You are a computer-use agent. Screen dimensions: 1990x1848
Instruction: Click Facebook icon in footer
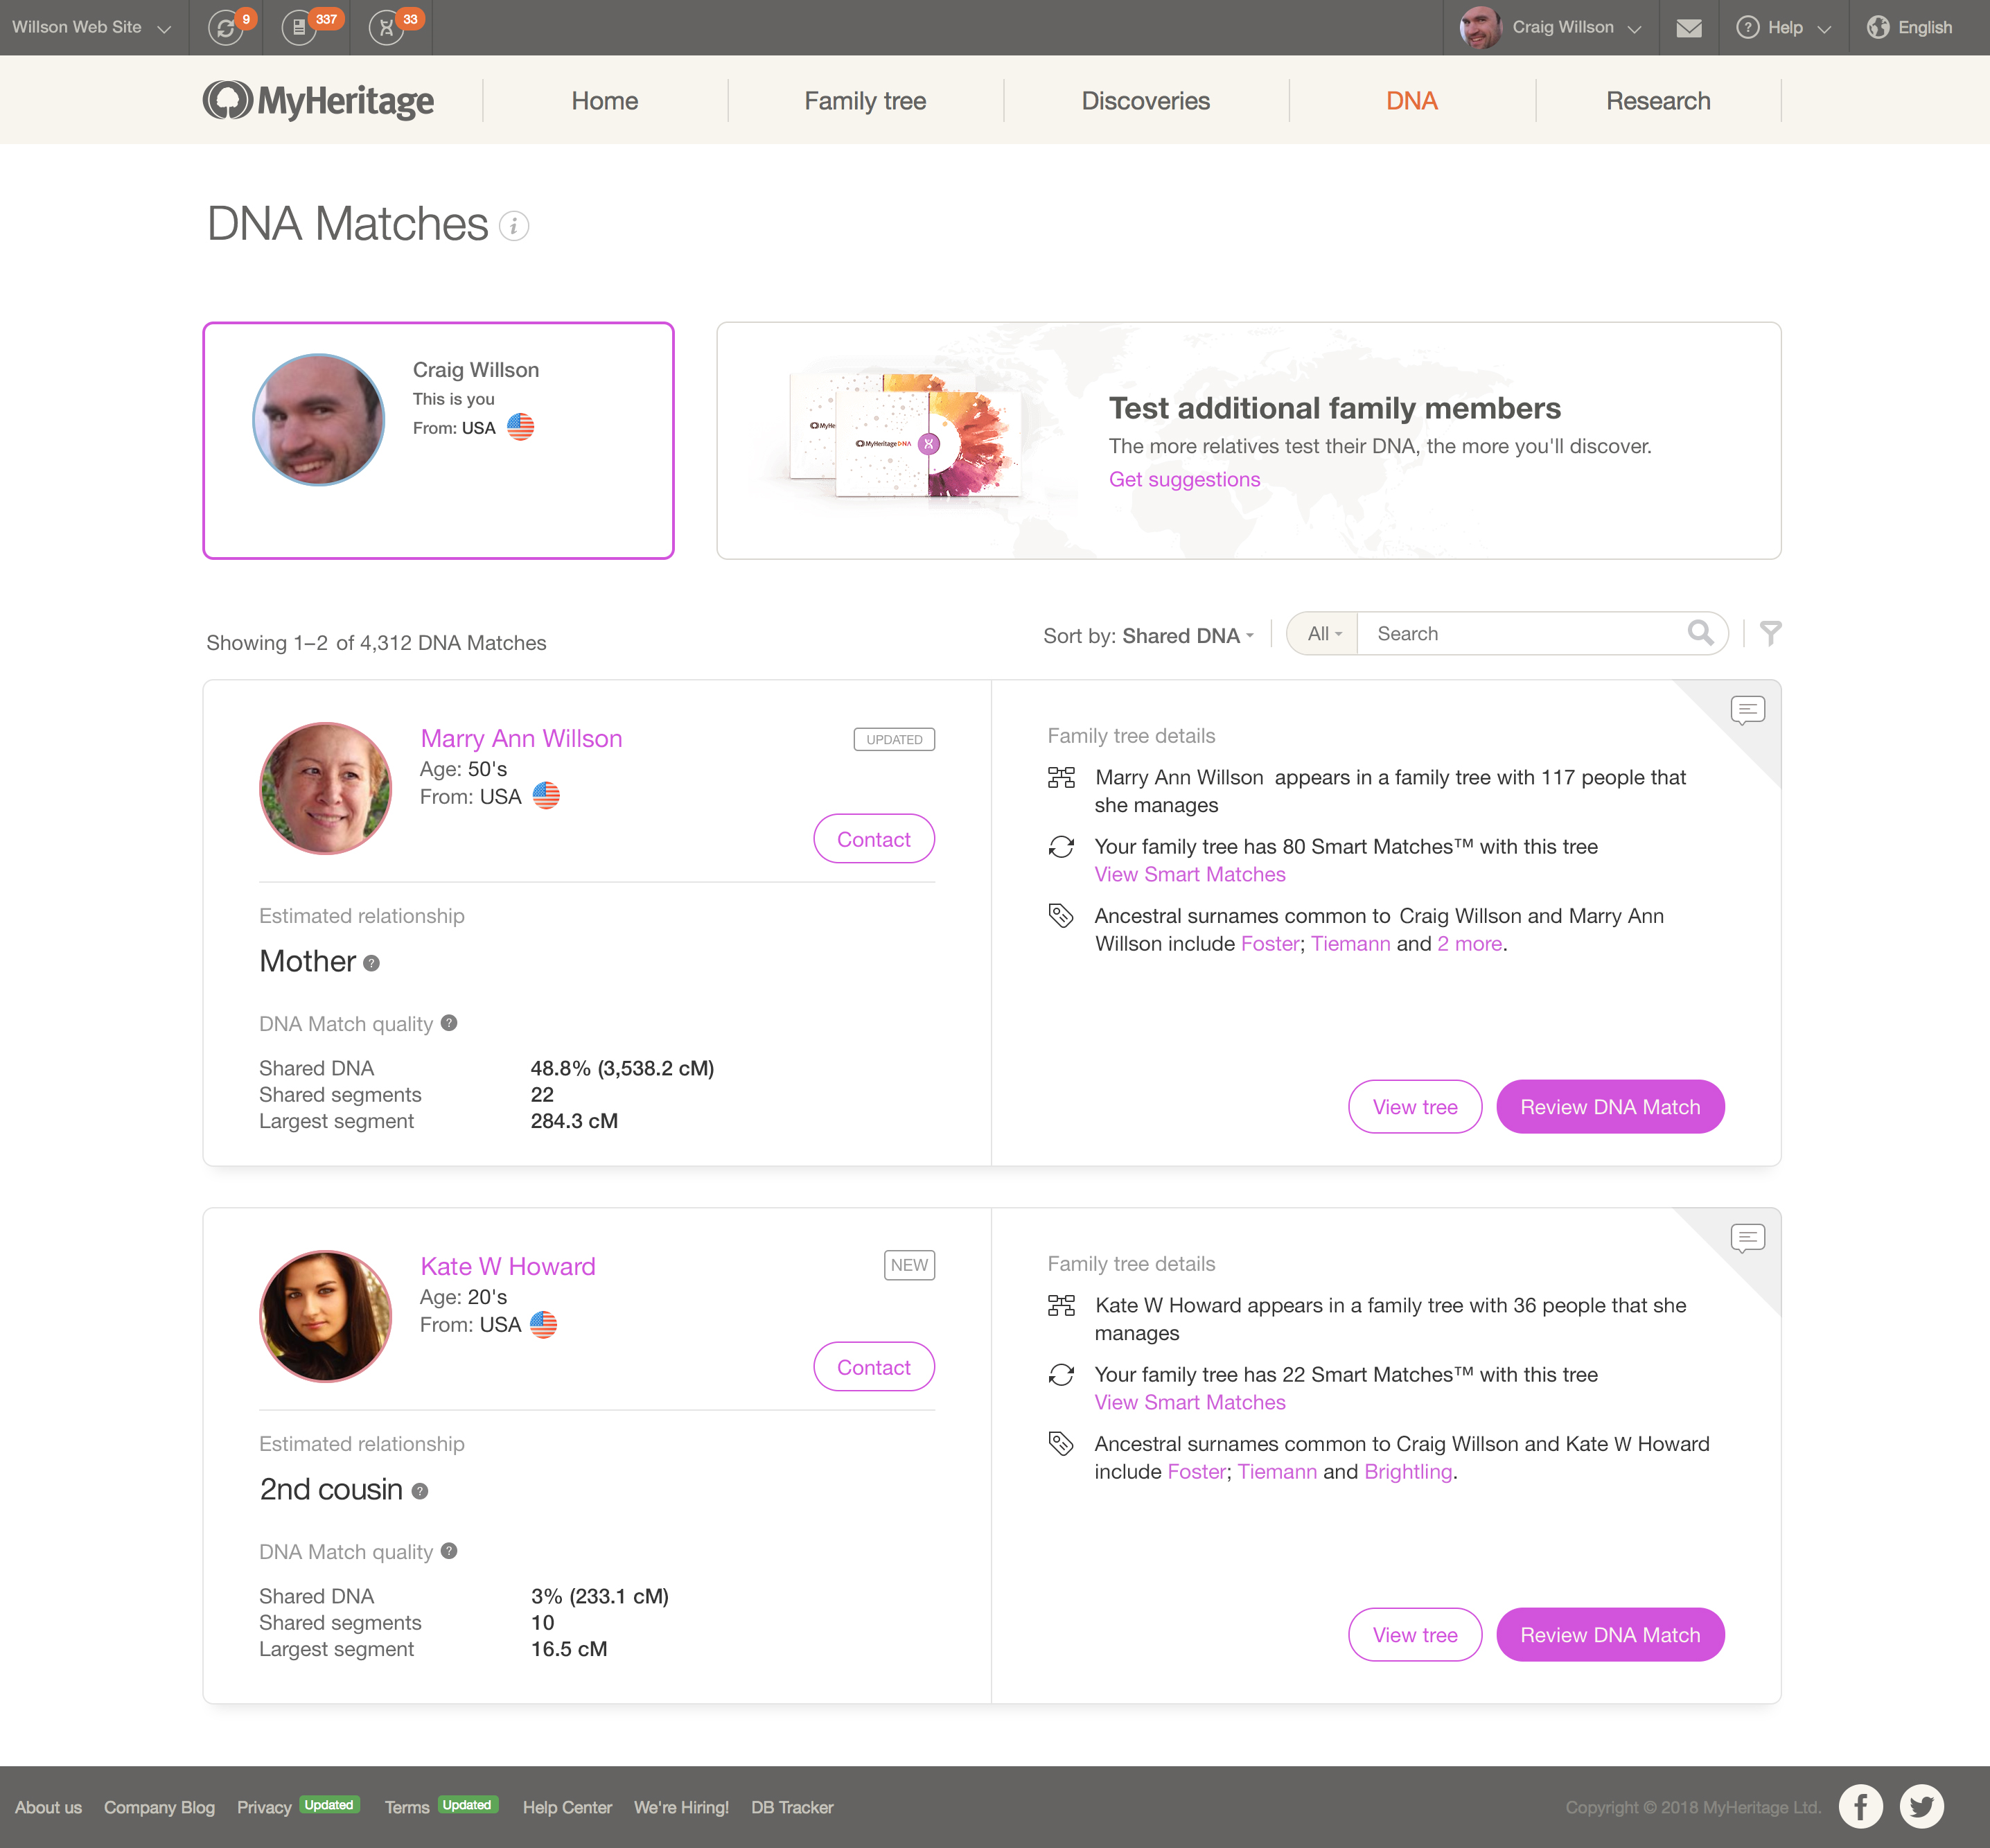point(1860,1806)
